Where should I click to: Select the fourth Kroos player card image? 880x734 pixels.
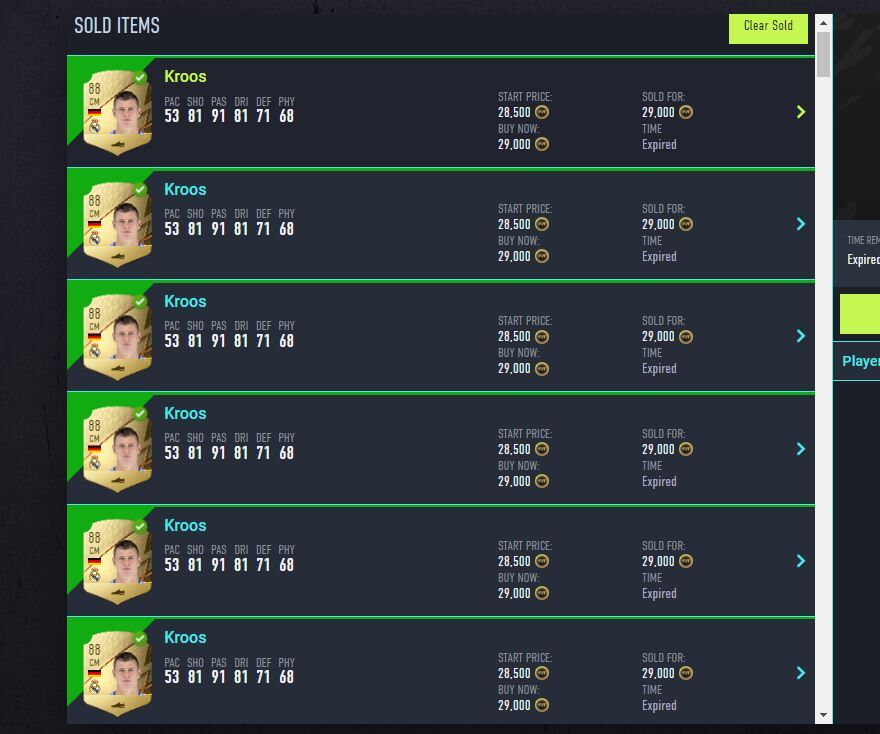117,451
